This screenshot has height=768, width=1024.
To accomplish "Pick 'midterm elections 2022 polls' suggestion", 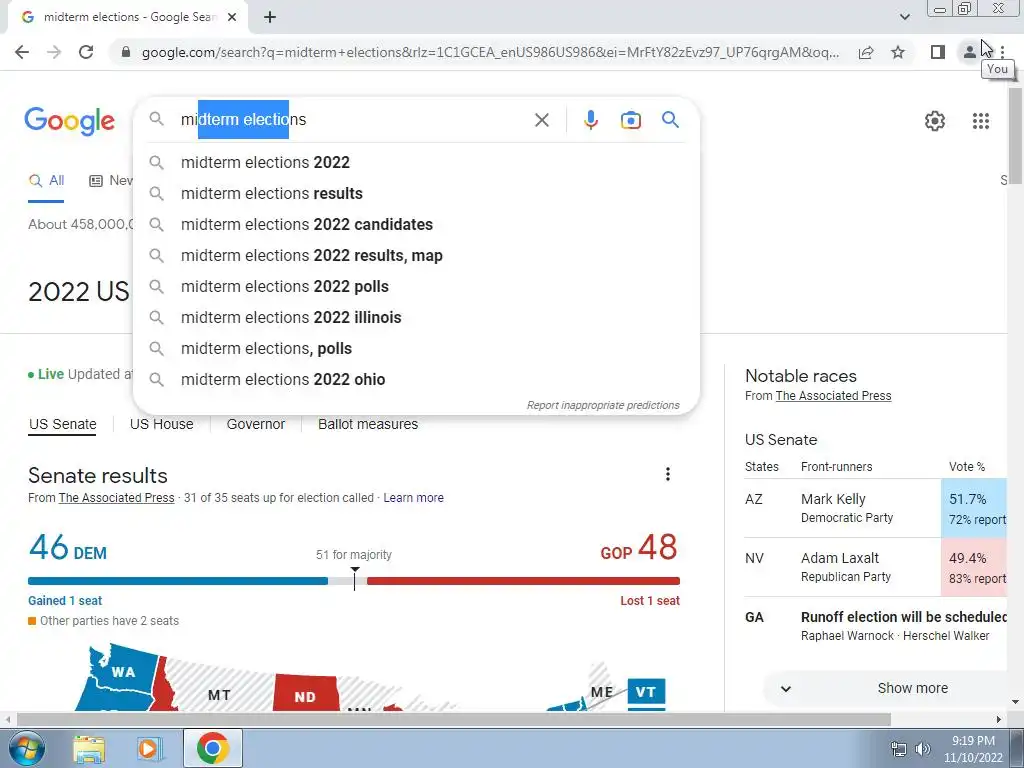I will [416, 287].
